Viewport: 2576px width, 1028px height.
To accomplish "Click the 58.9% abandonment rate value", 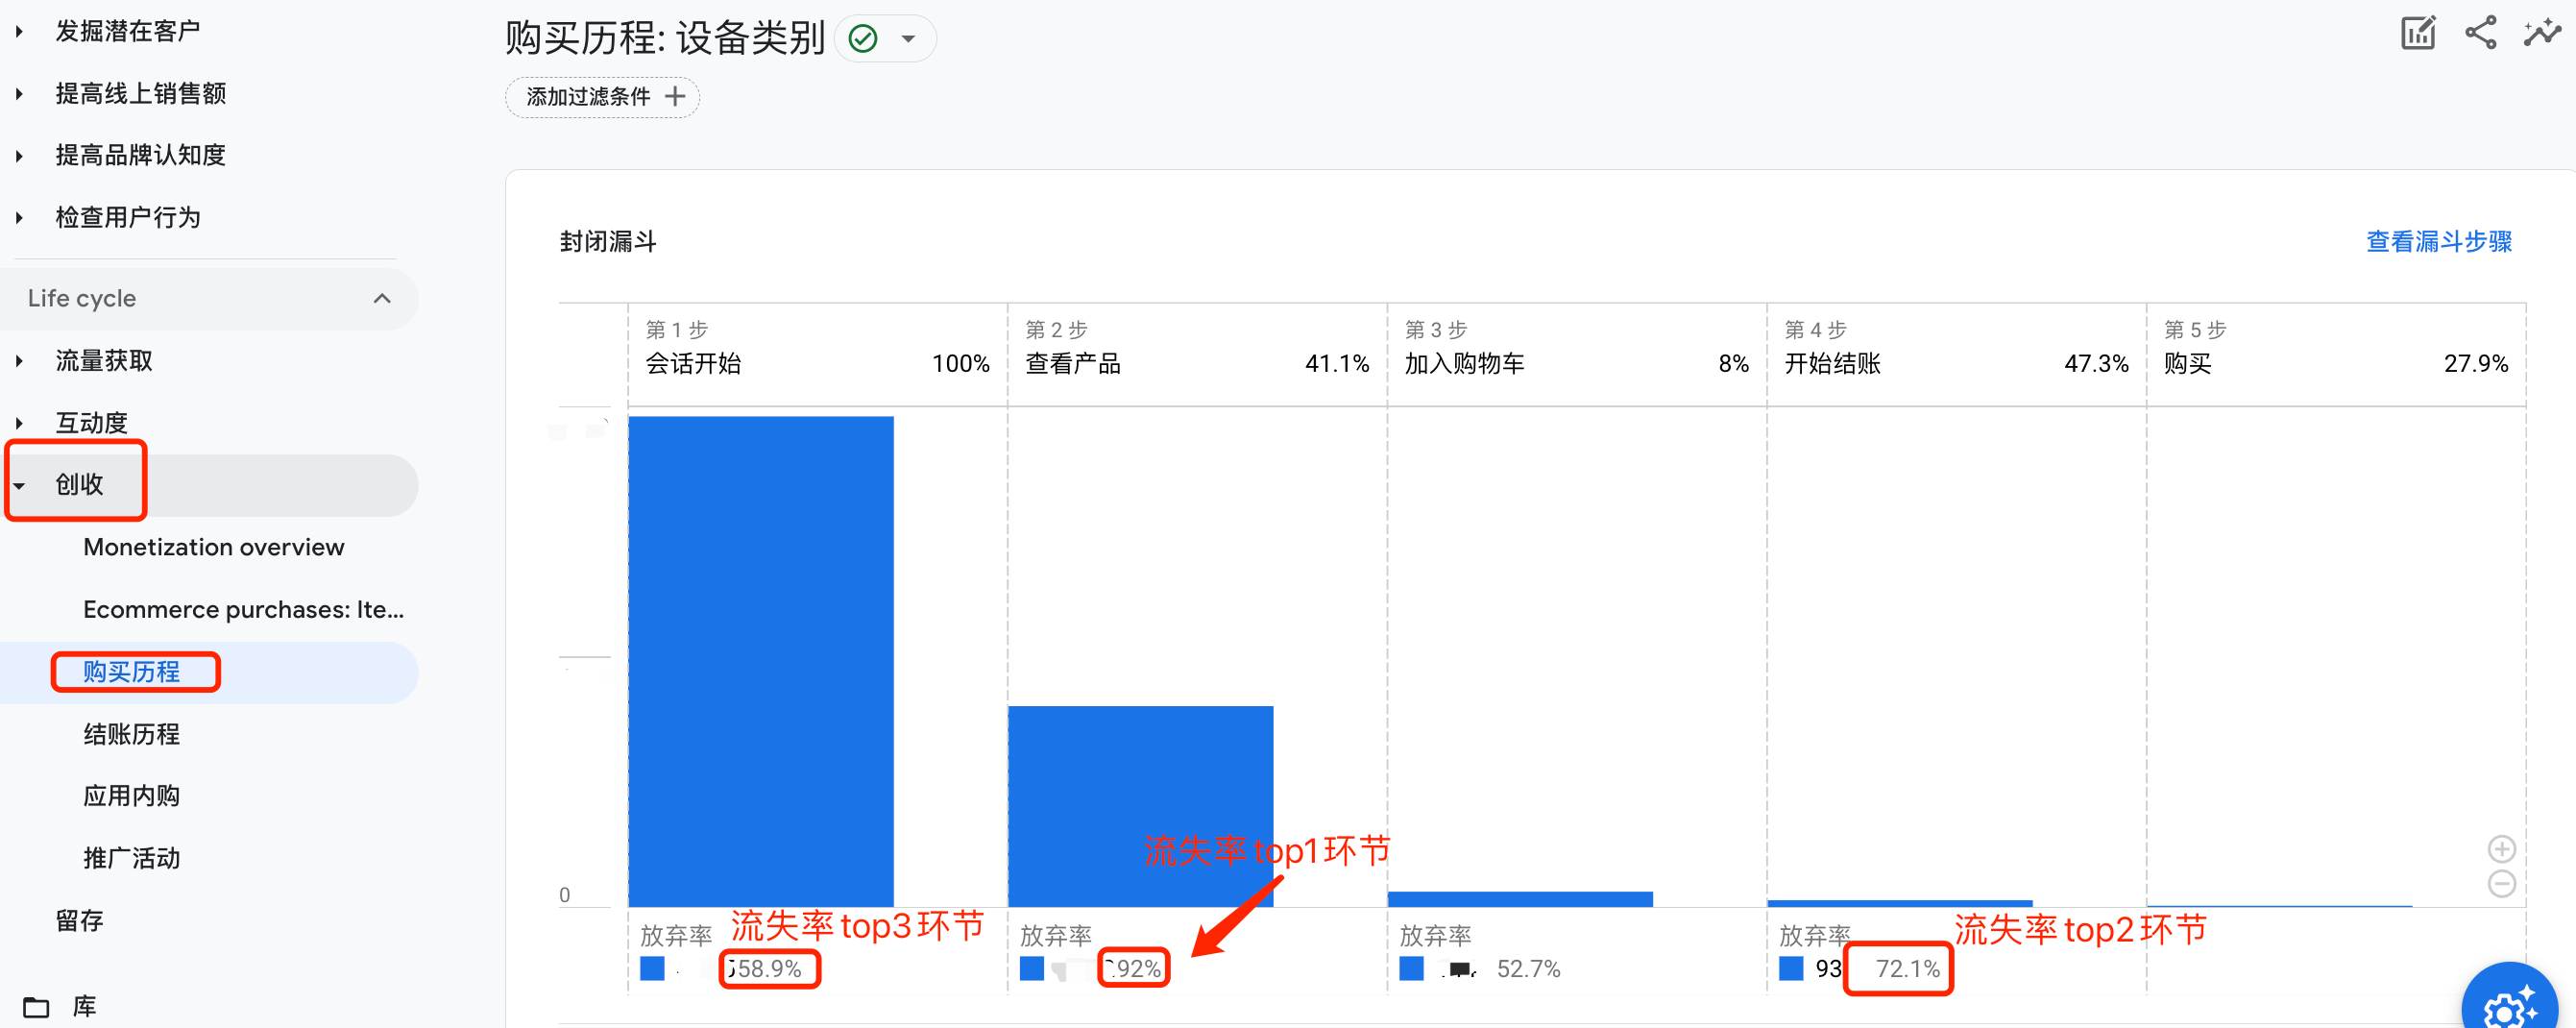I will pyautogui.click(x=769, y=969).
